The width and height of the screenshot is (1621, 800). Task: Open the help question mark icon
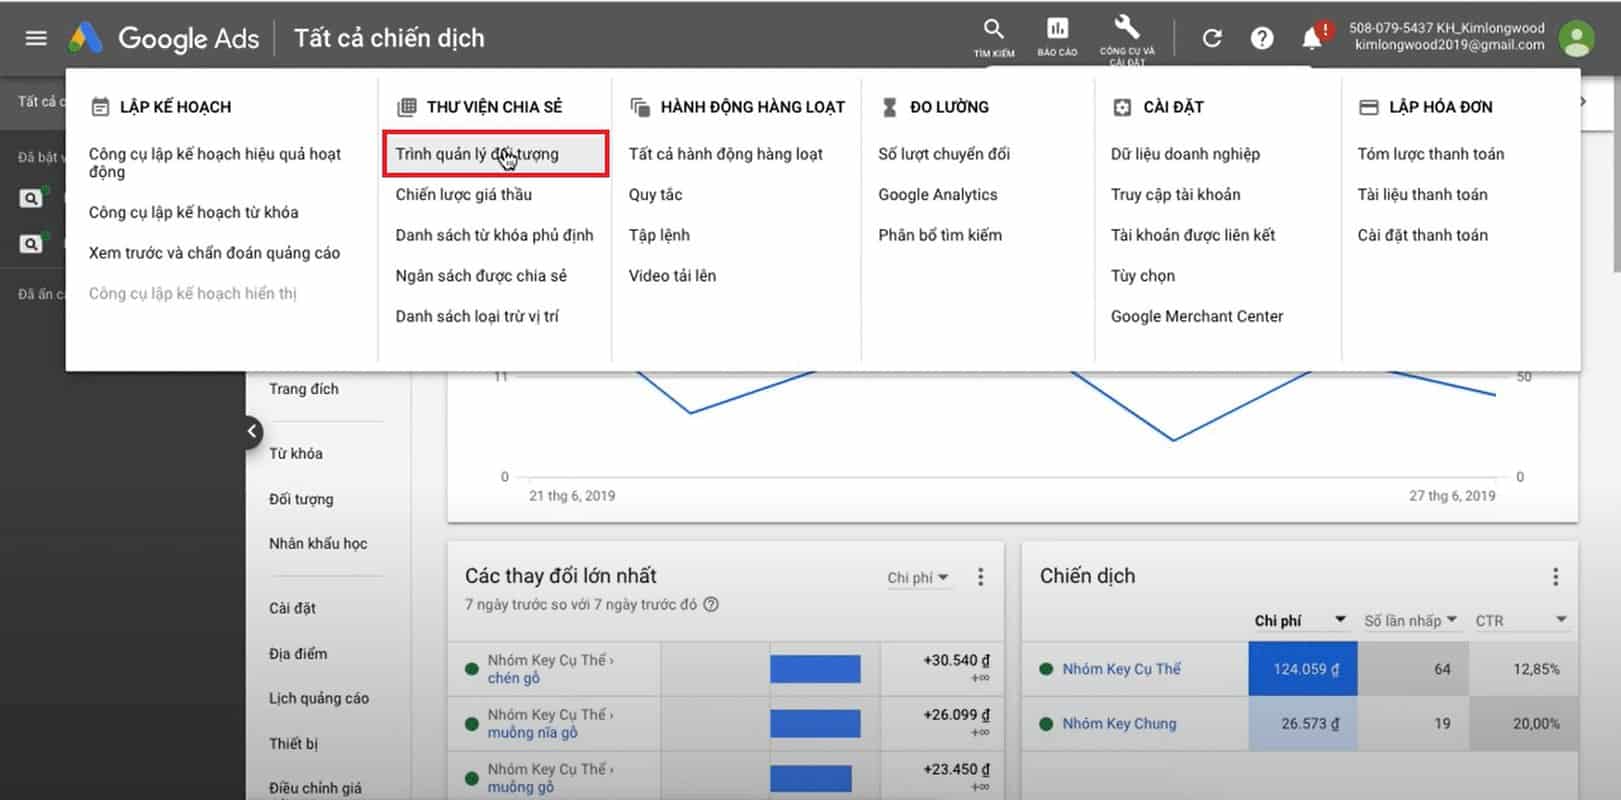(1262, 38)
